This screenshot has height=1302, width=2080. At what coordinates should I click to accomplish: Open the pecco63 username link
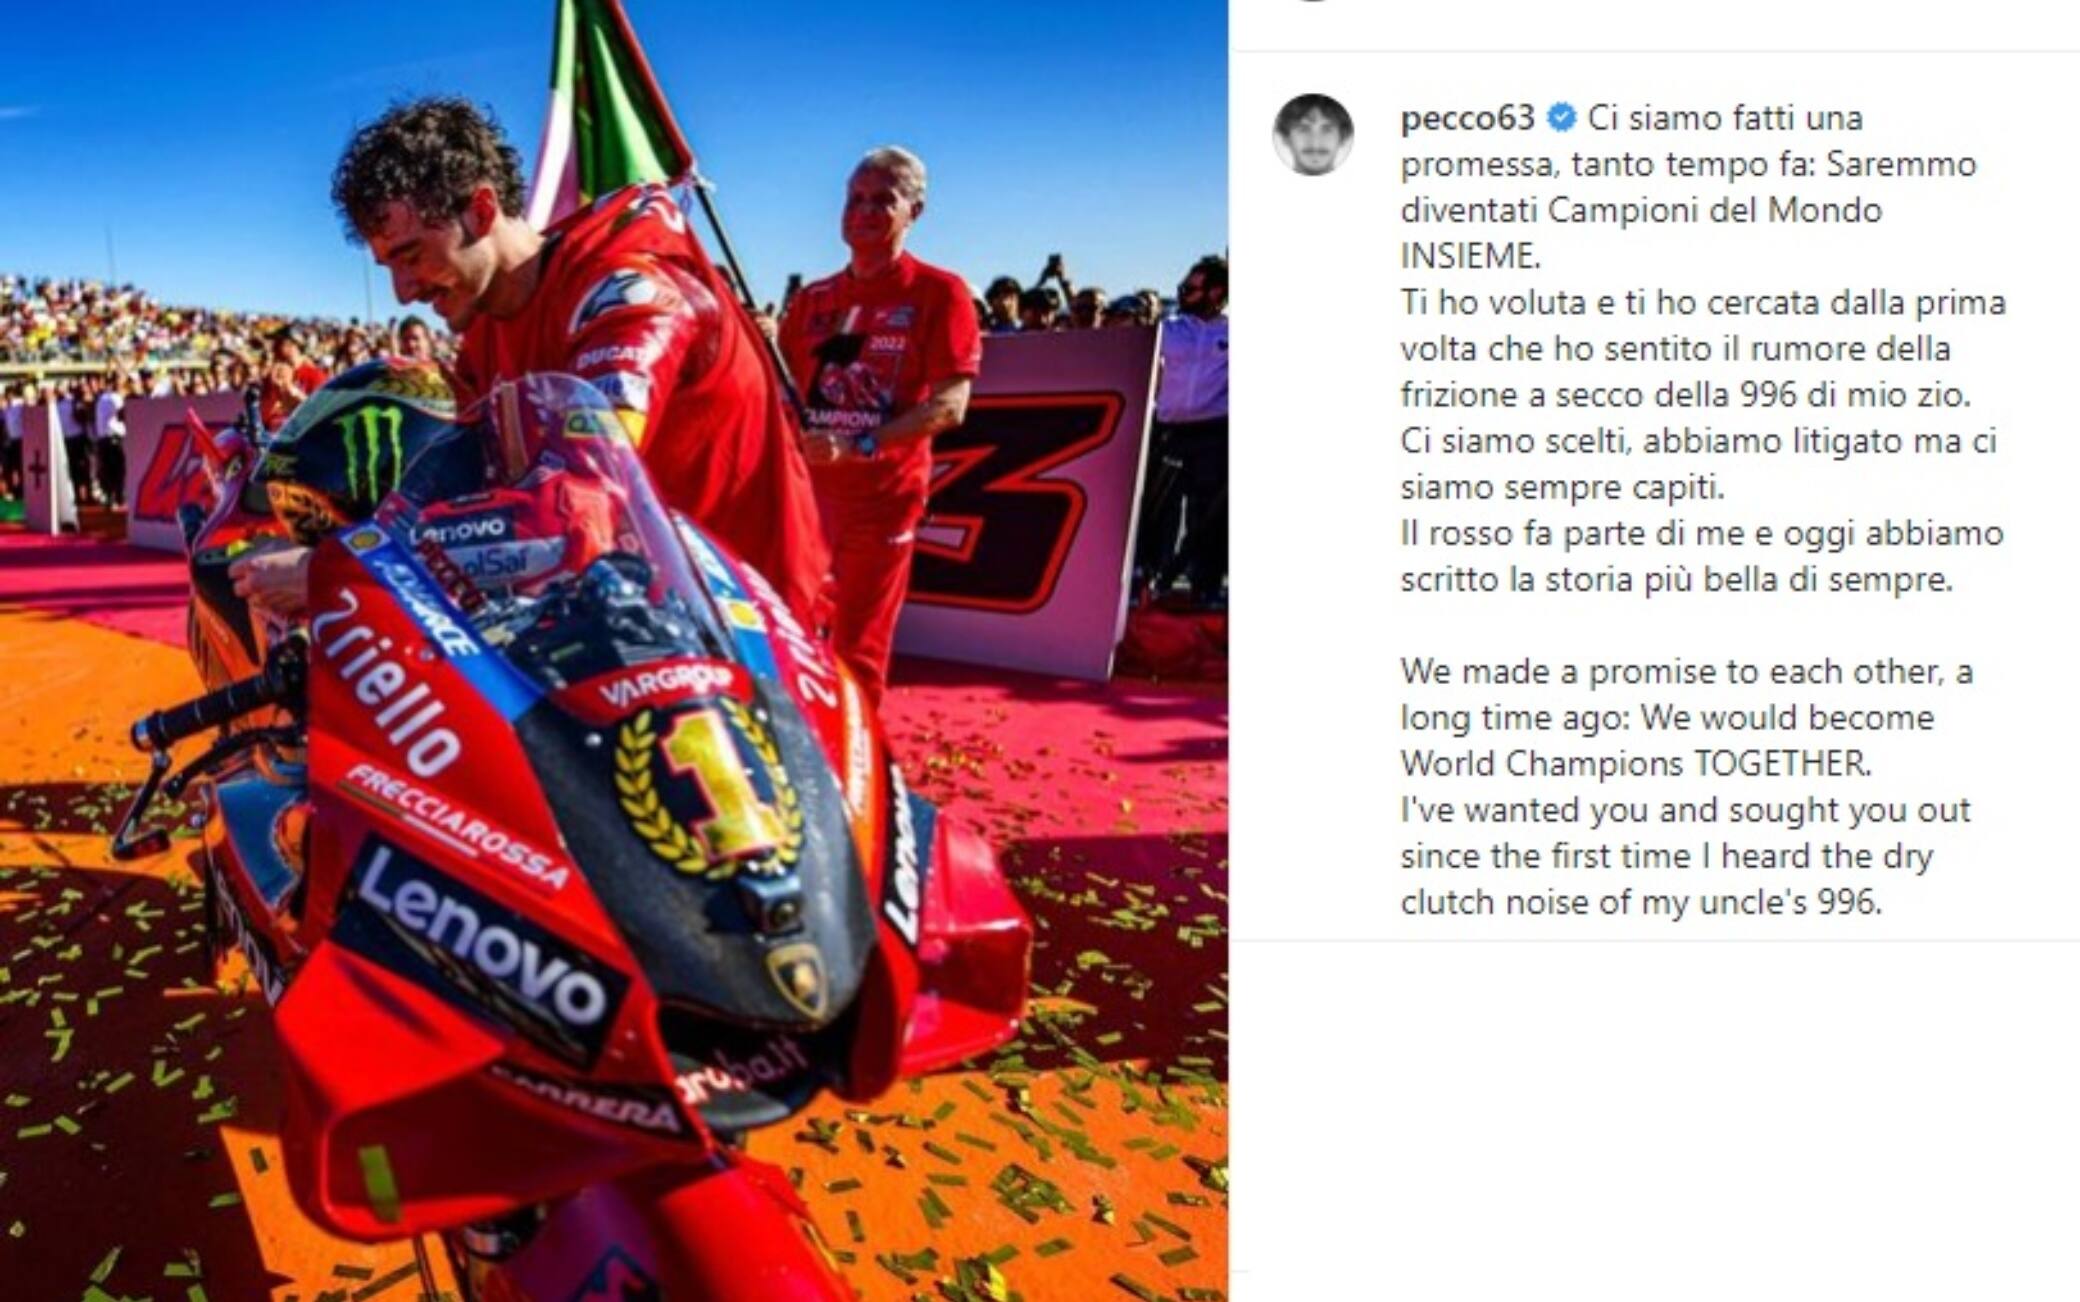point(1467,118)
